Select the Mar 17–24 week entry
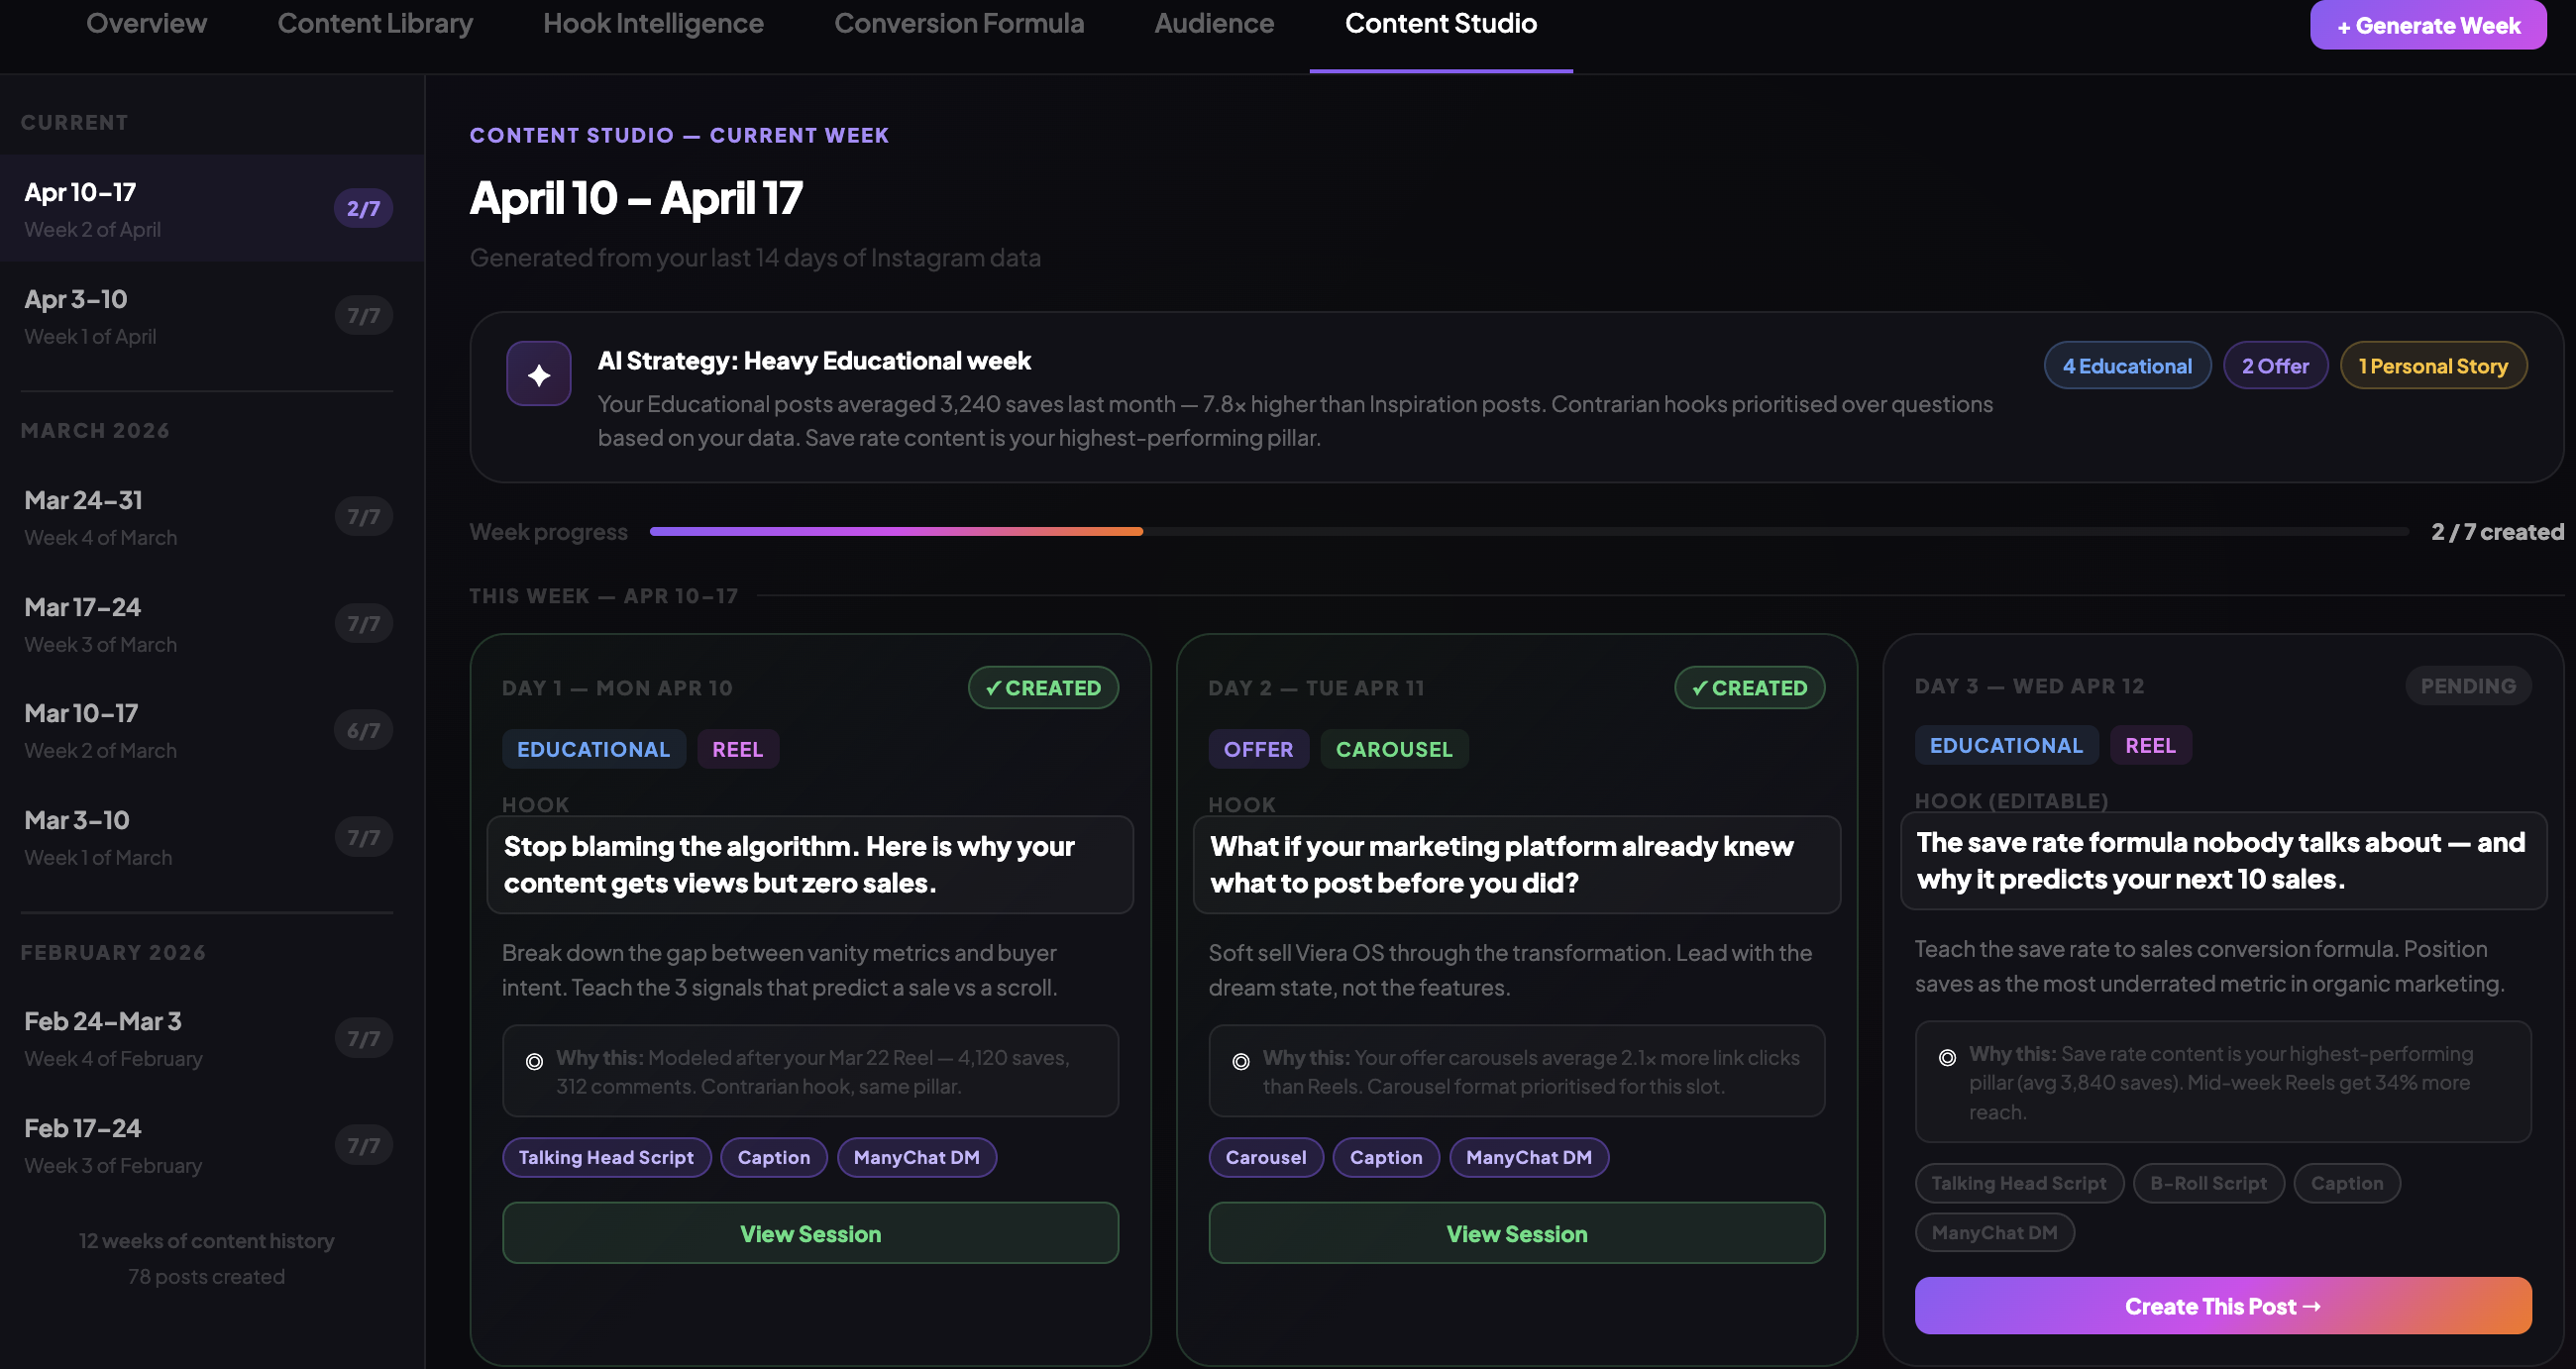This screenshot has width=2576, height=1369. (212, 623)
